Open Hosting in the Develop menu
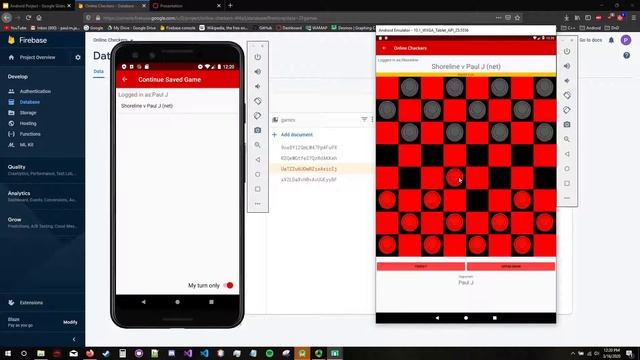640x360 pixels. tap(28, 123)
